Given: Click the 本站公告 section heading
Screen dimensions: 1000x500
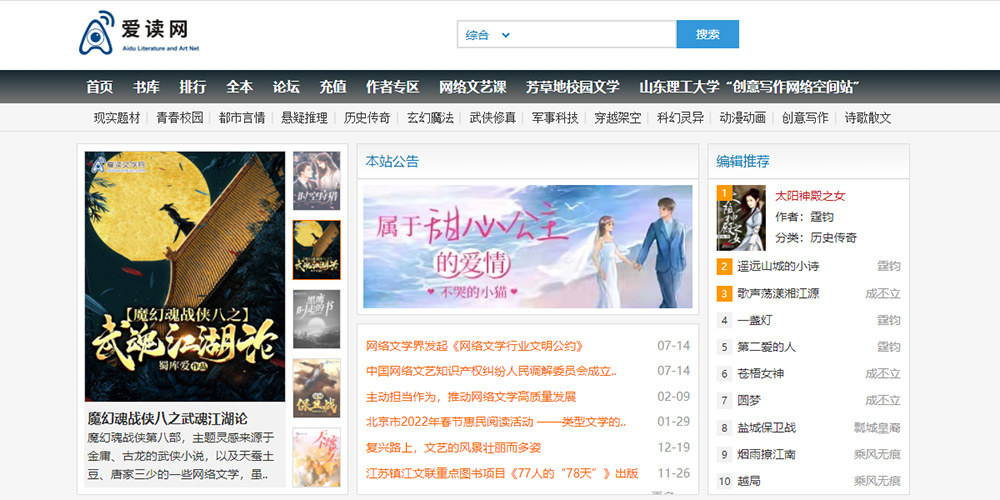Looking at the screenshot, I should point(392,161).
